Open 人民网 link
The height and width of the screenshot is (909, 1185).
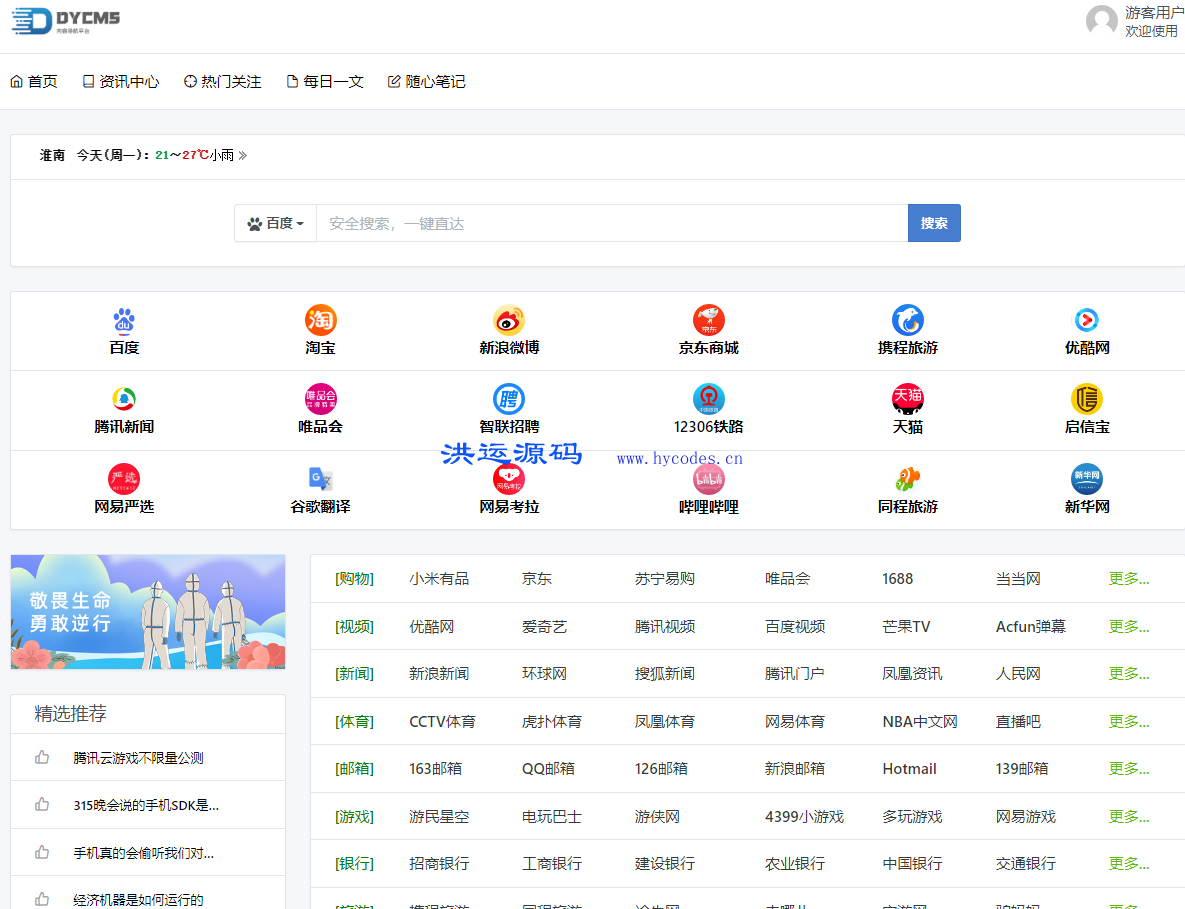coord(1018,673)
